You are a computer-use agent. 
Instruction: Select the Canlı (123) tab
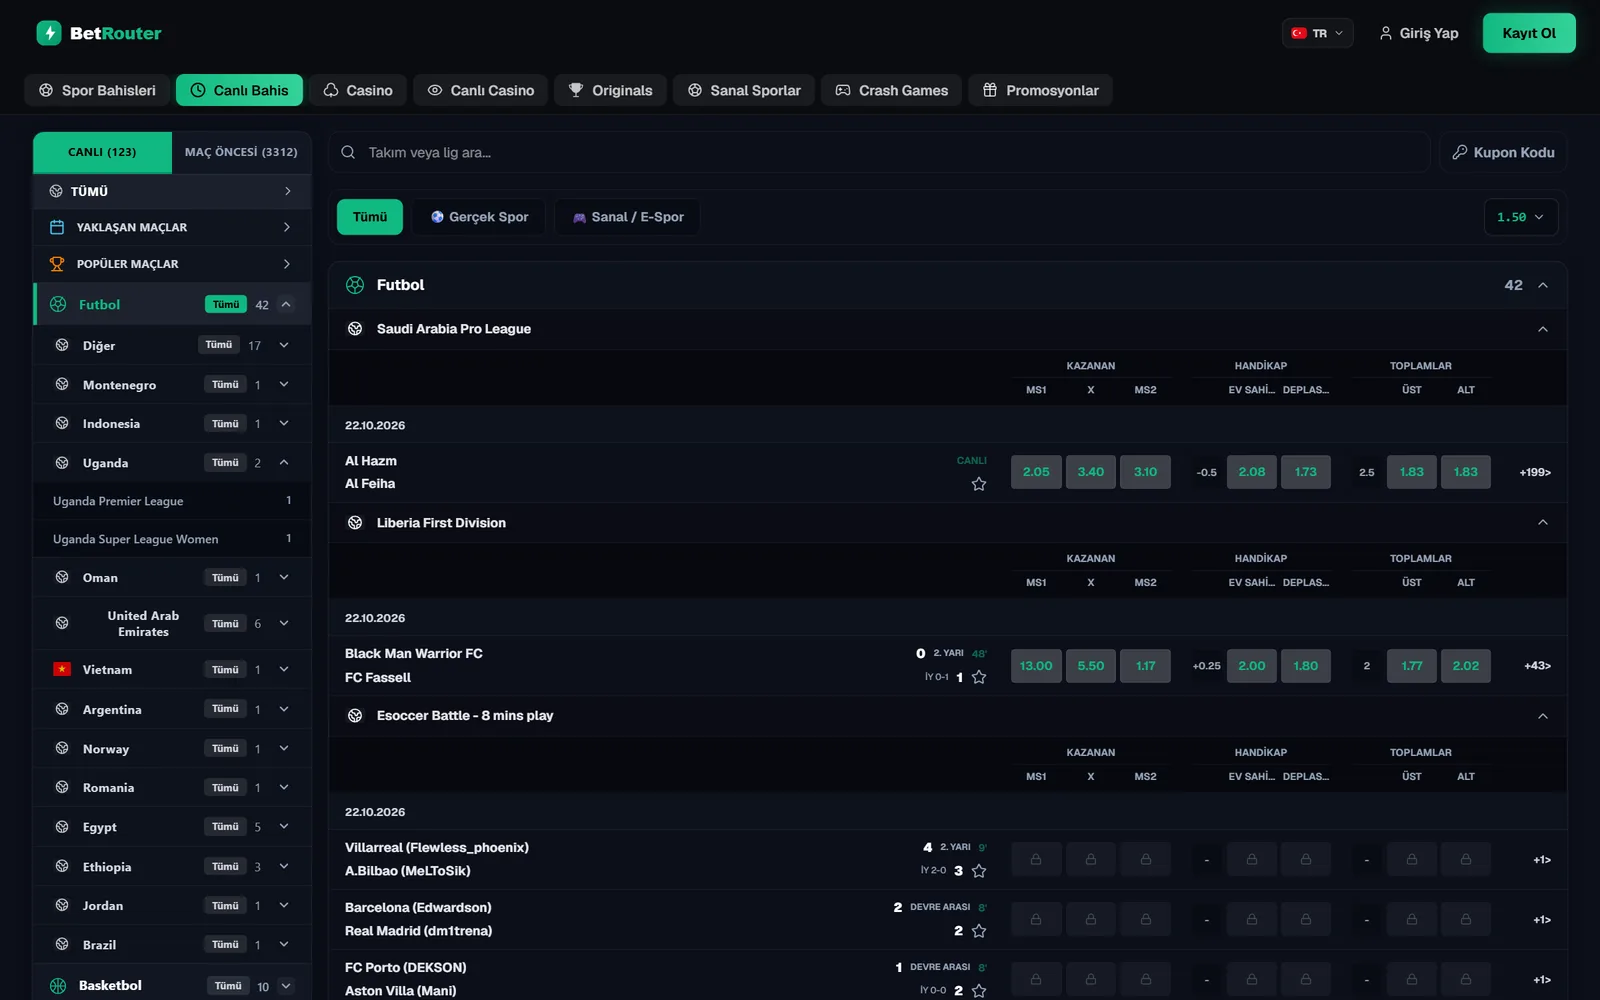102,152
